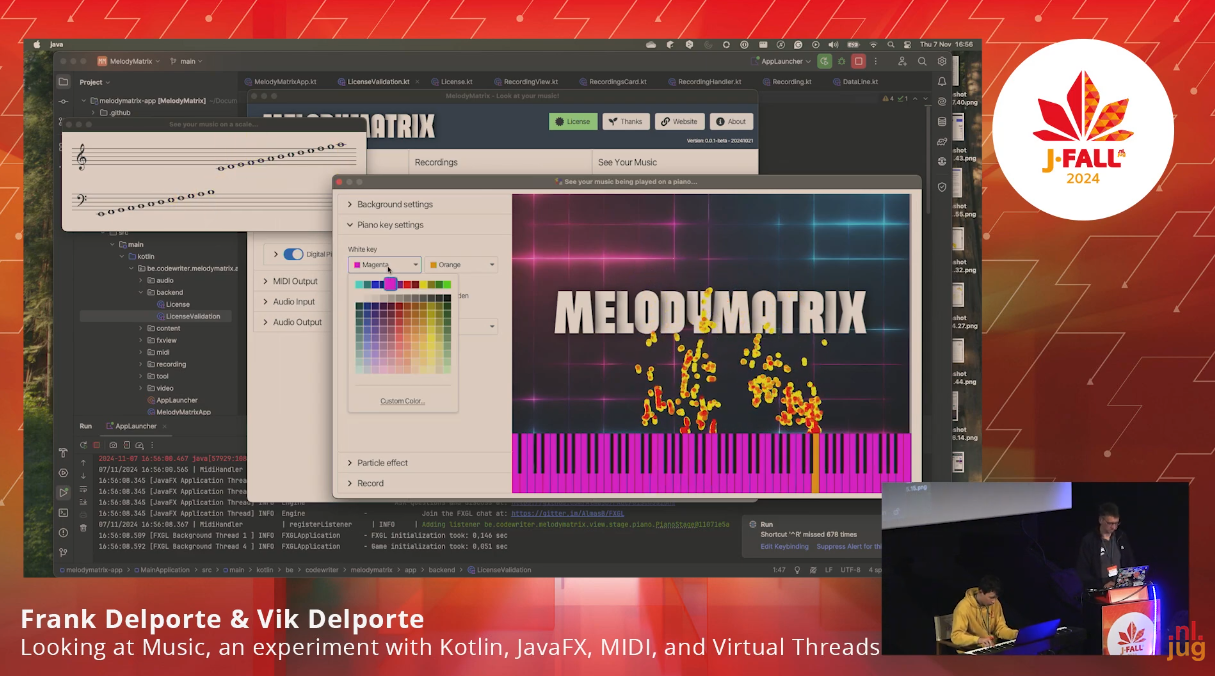
Task: Expand the Background settings section
Action: 394,204
